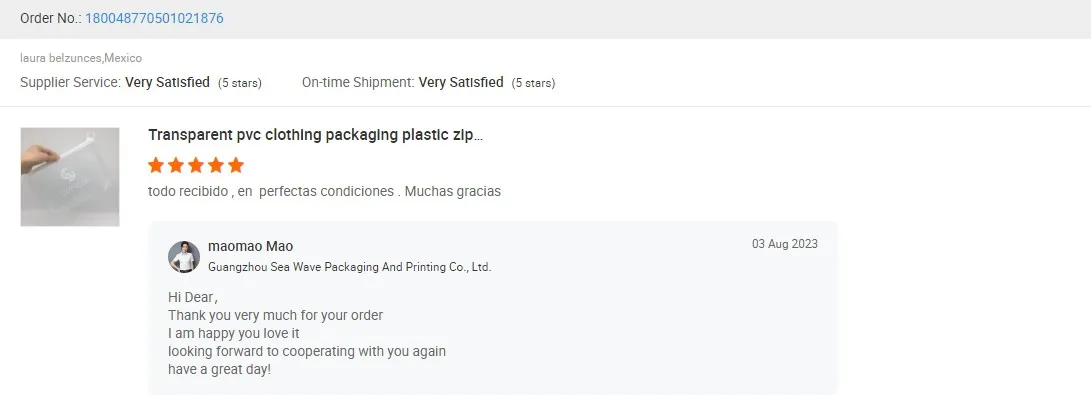Click the "Order No.:" label
The image size is (1091, 400).
(51, 18)
